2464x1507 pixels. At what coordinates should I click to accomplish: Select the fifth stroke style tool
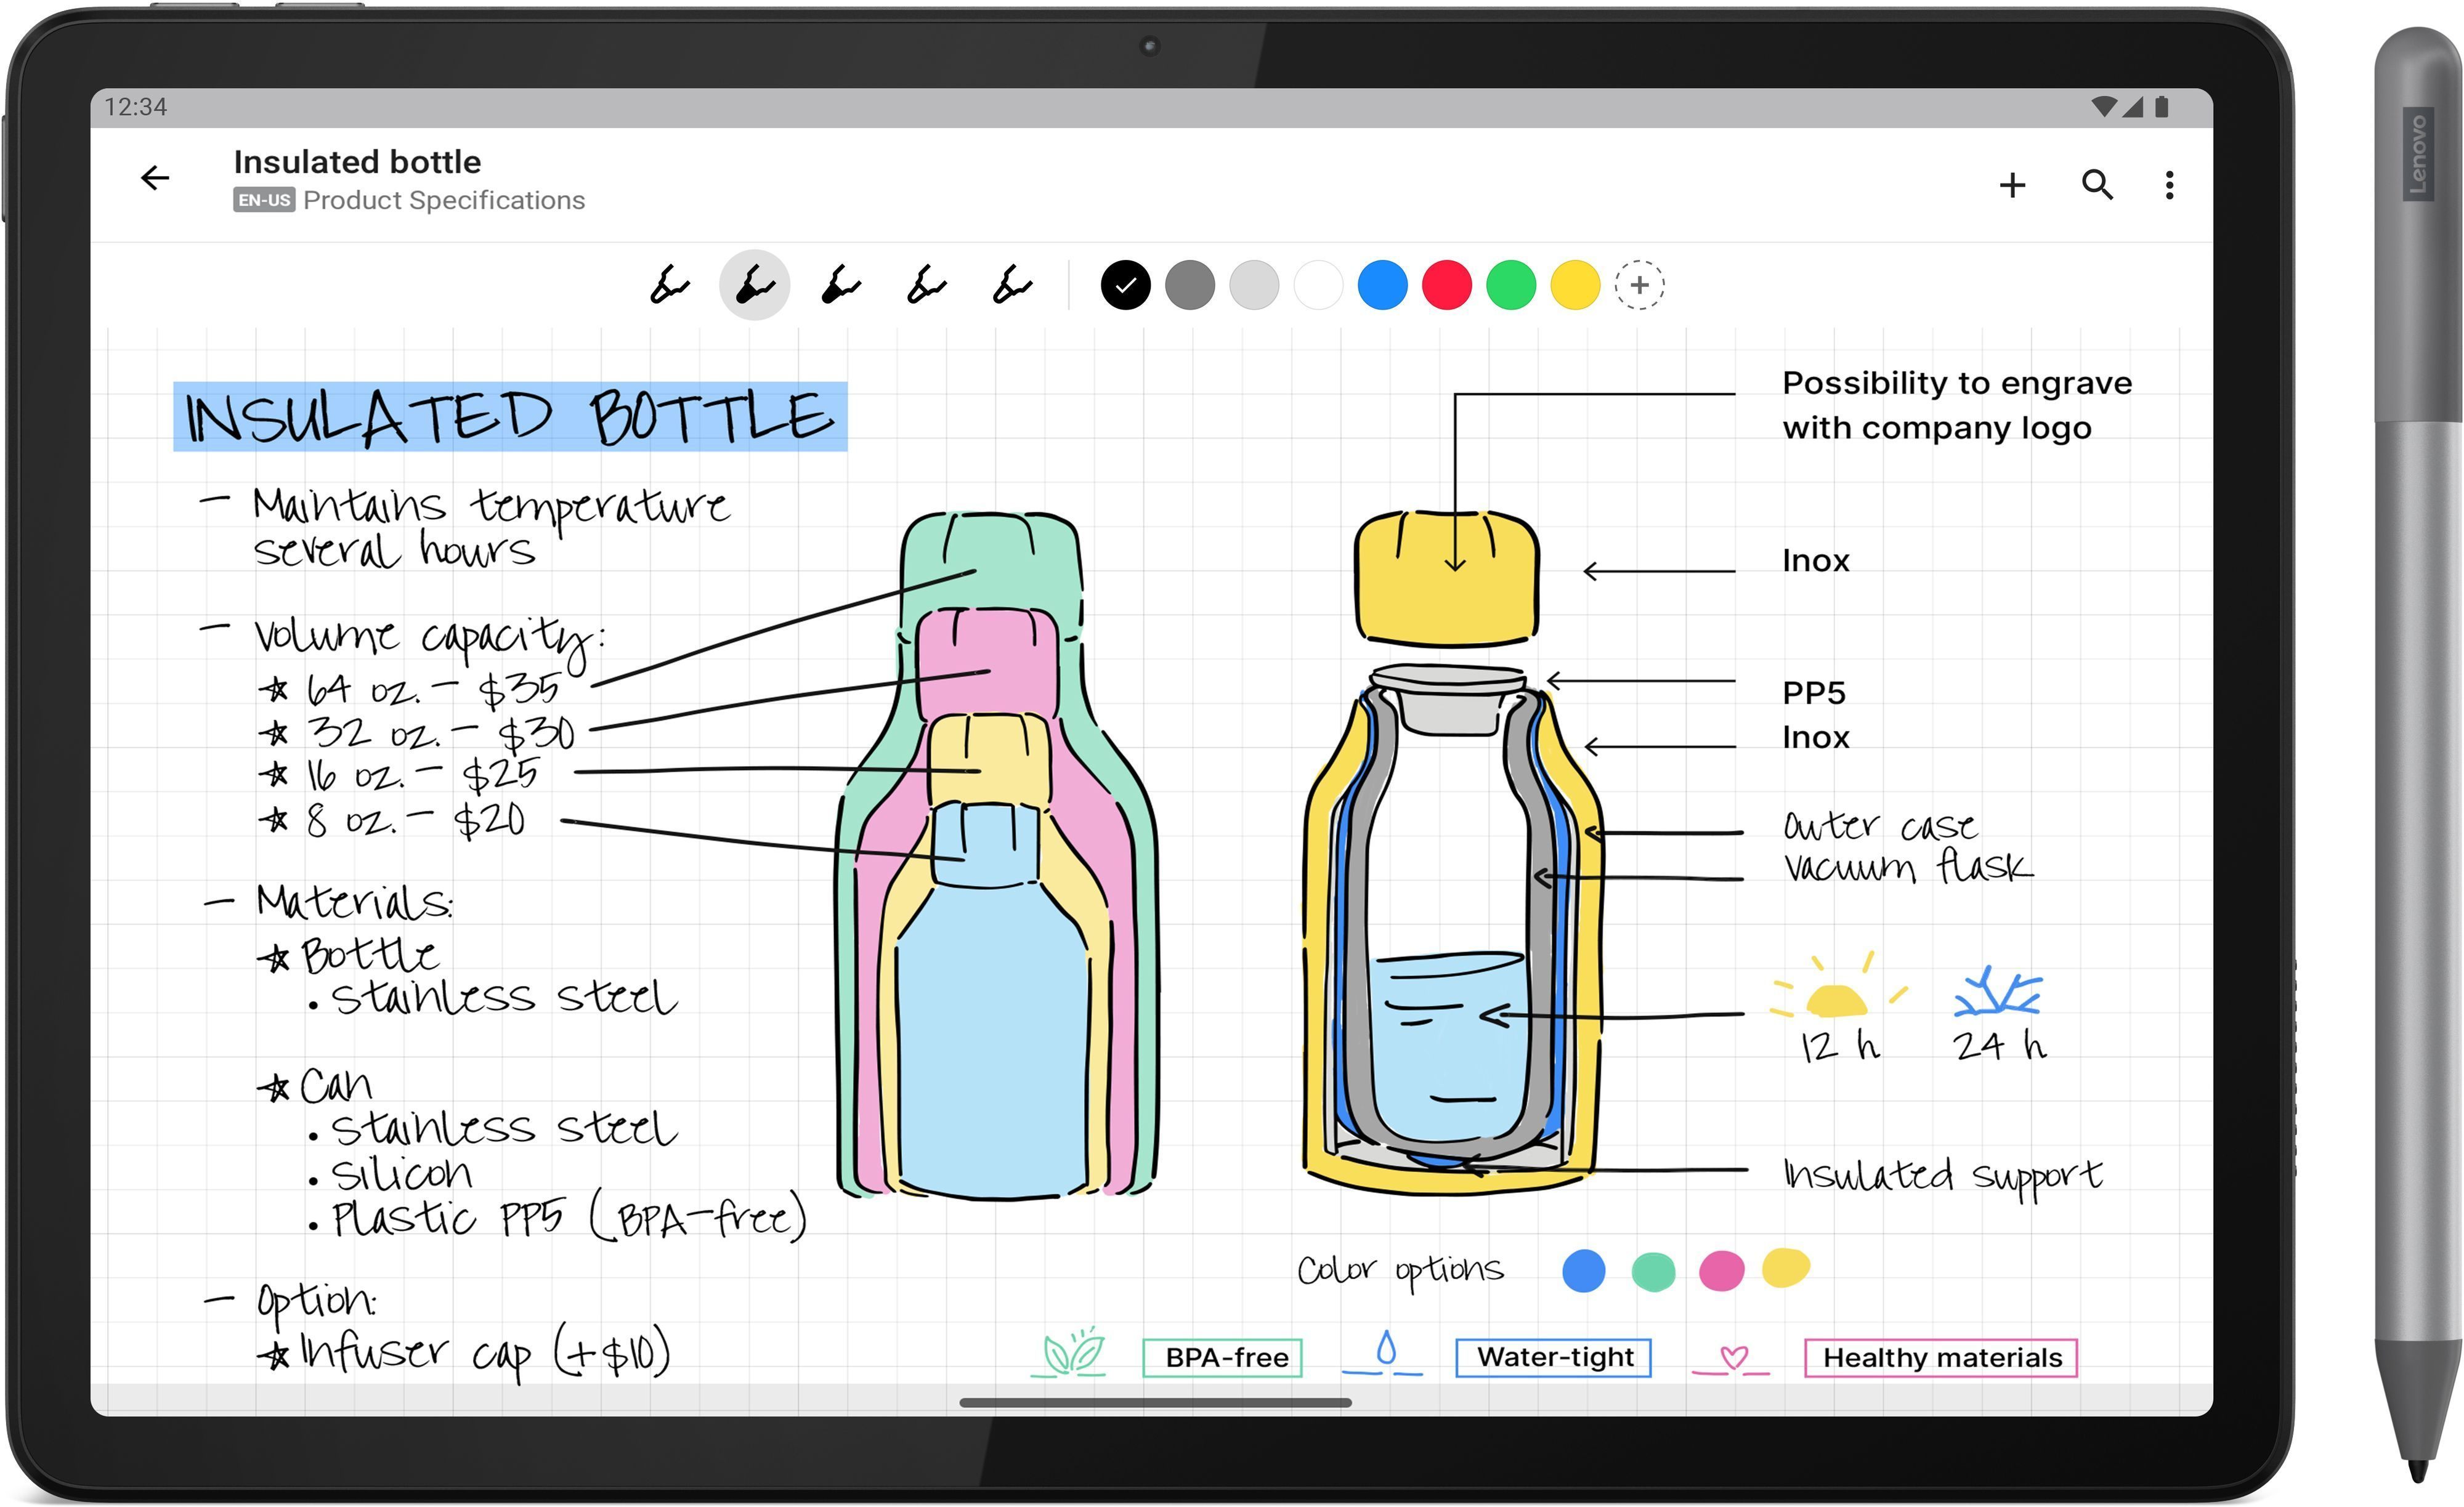coord(1007,285)
